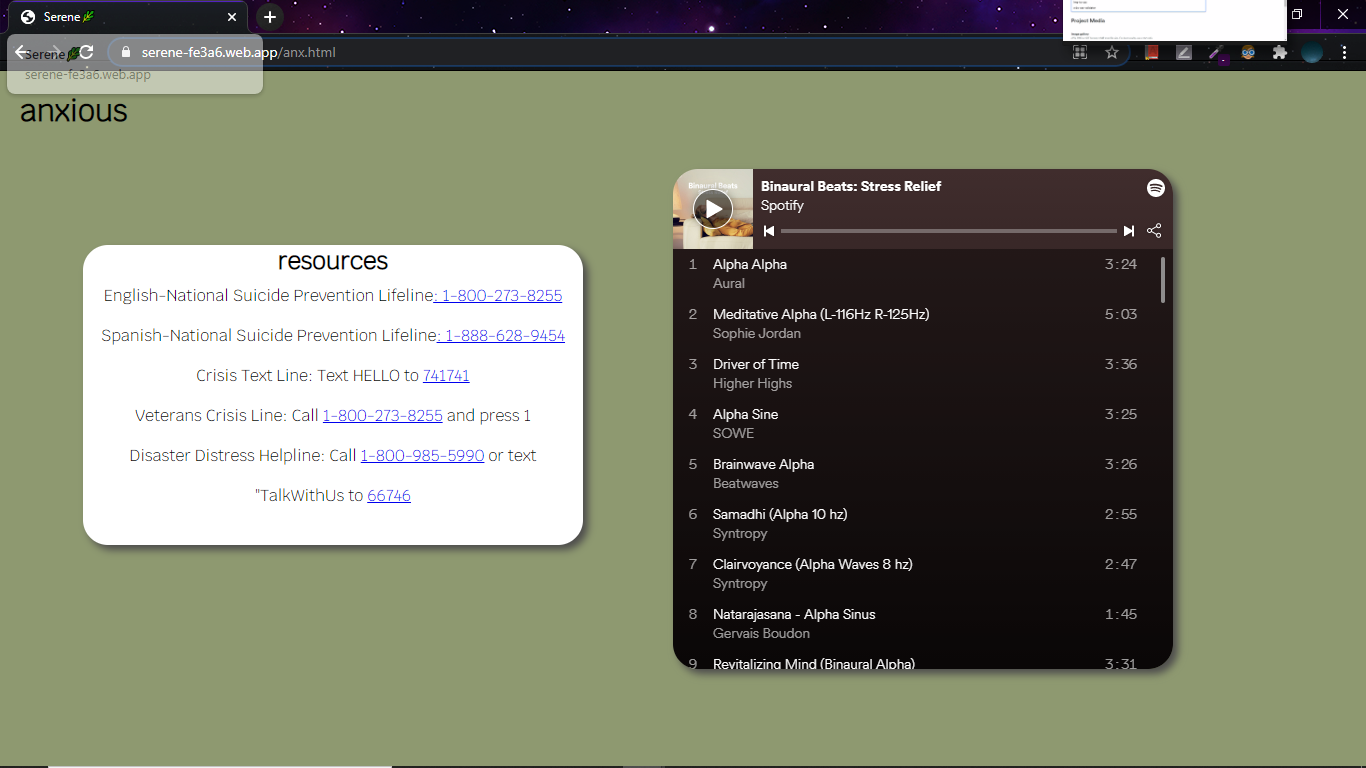This screenshot has height=768, width=1366.
Task: Skip to next track in Spotify player
Action: coord(1129,231)
